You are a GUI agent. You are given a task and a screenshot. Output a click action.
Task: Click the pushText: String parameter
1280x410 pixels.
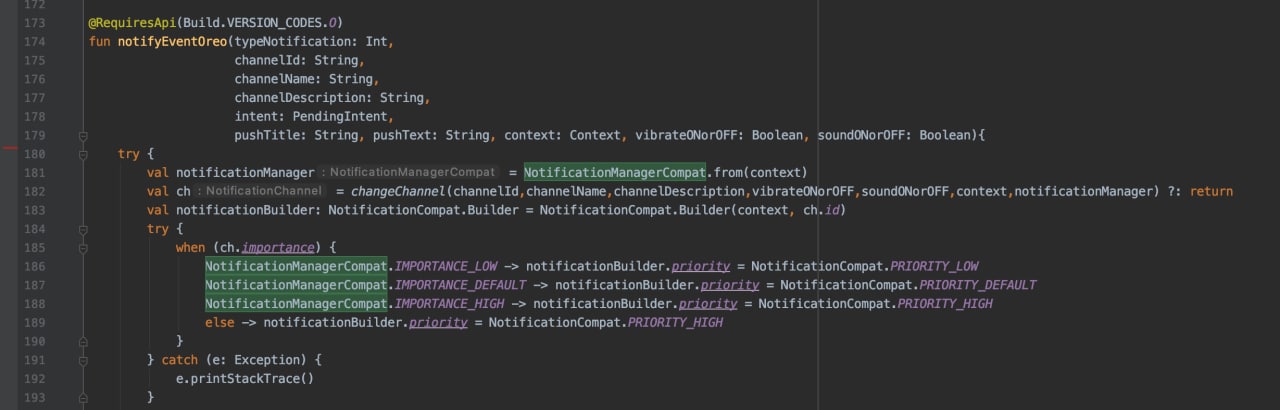[x=431, y=135]
